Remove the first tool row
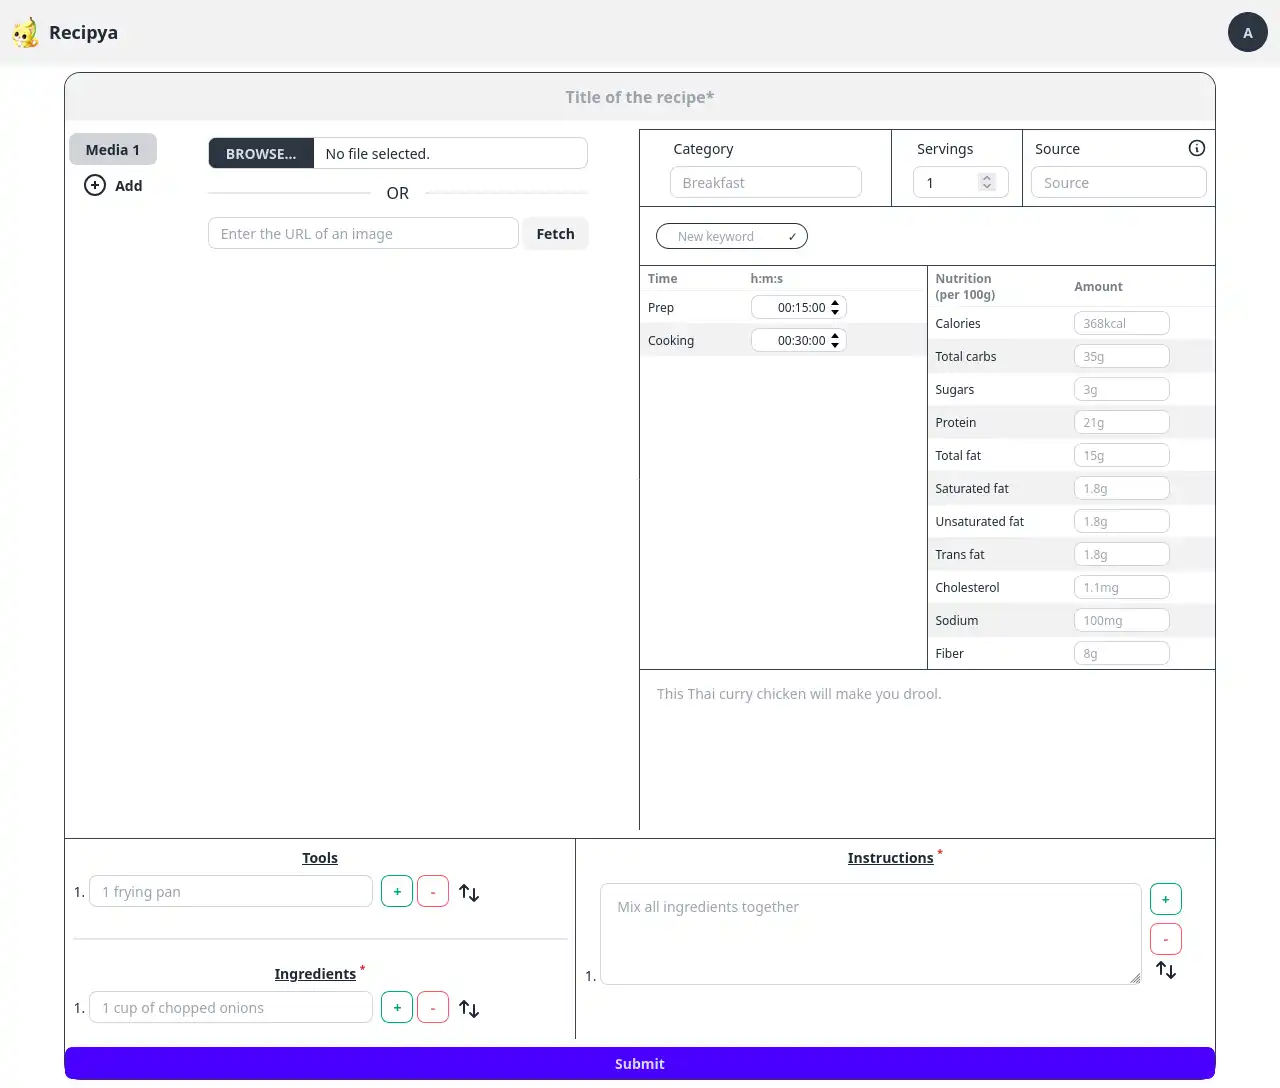The image size is (1280, 1088). (433, 892)
